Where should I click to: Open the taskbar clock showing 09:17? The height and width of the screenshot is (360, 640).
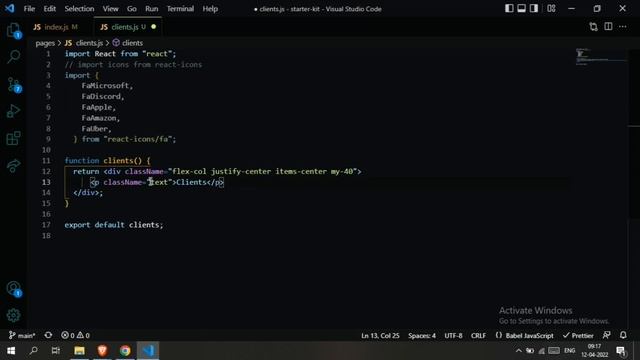pos(595,351)
